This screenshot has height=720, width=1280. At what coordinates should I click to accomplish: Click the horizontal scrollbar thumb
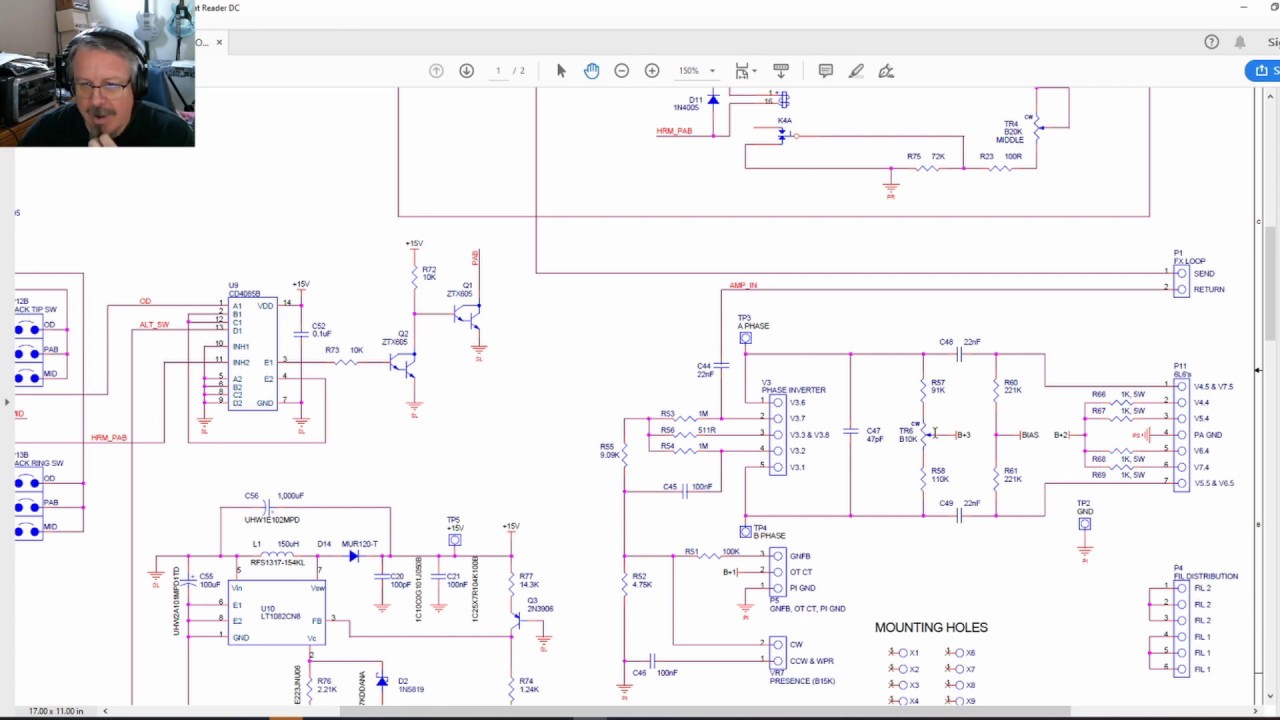coord(705,711)
